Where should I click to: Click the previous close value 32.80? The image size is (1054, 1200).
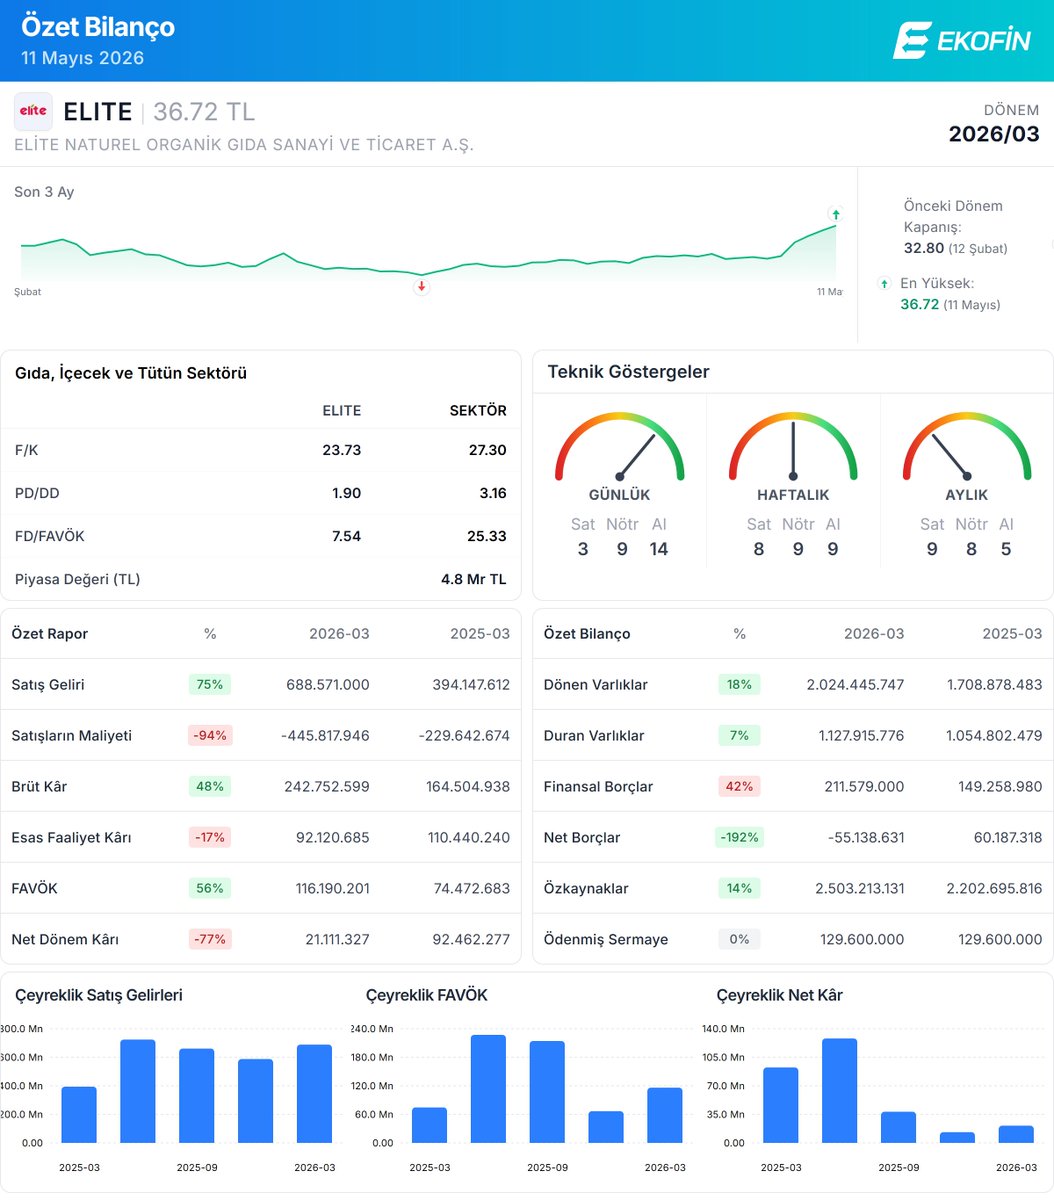pyautogui.click(x=923, y=248)
